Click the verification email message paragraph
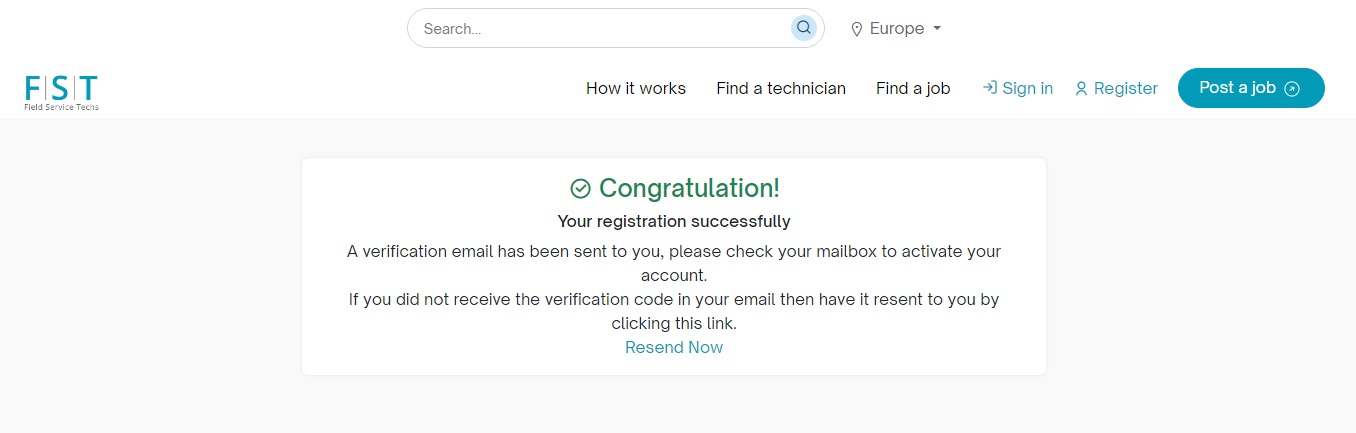 pyautogui.click(x=674, y=263)
